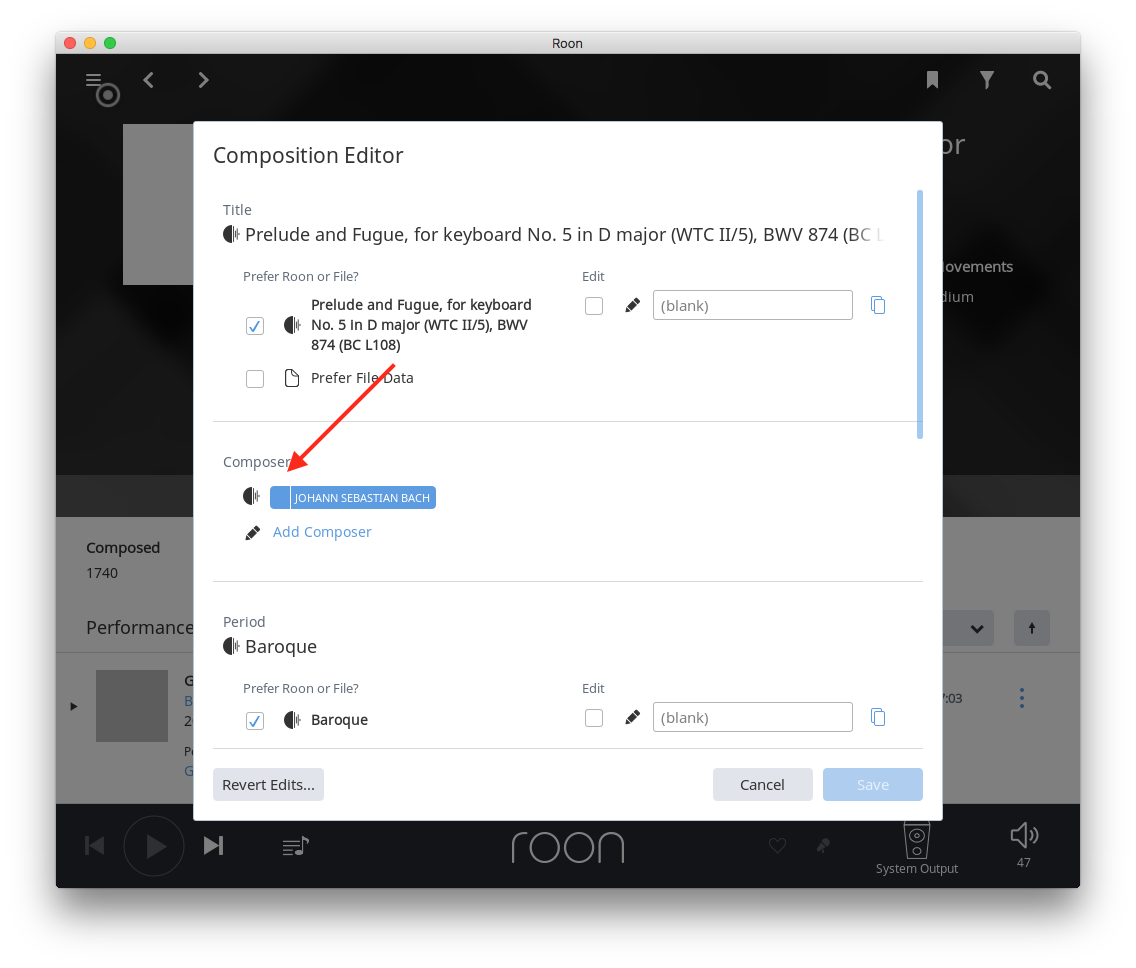Click the period edit text field
Image resolution: width=1136 pixels, height=968 pixels.
(x=752, y=717)
